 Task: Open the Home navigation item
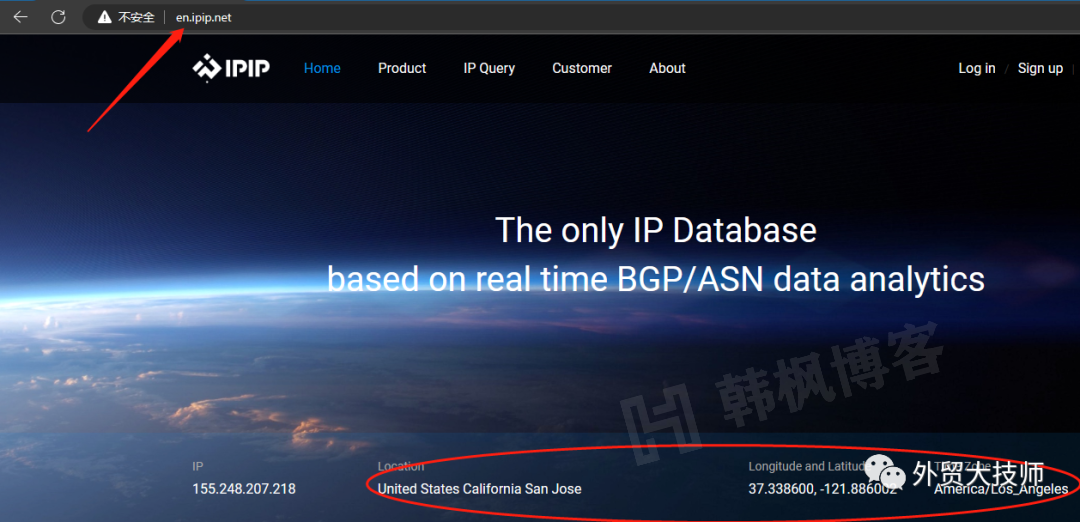(322, 68)
